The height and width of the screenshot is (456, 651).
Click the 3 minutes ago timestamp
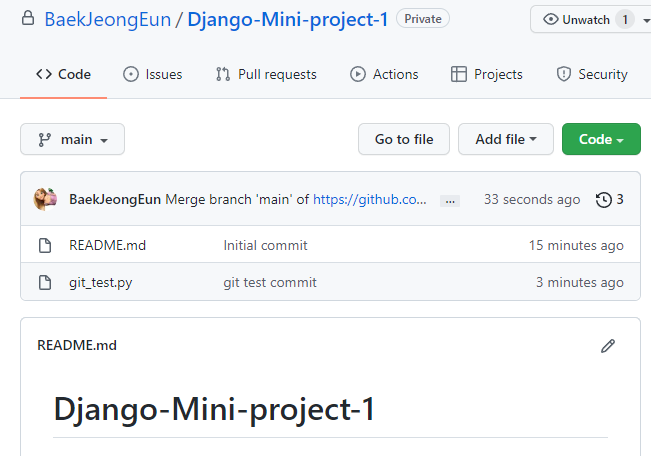click(x=580, y=282)
